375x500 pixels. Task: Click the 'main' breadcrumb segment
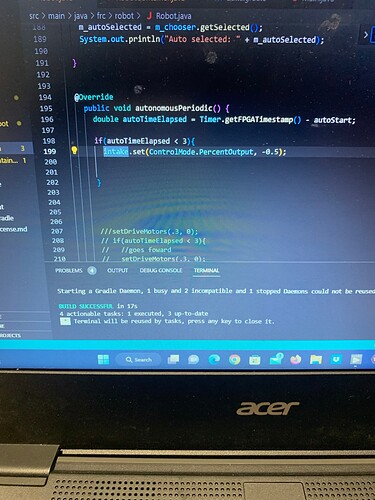click(56, 16)
